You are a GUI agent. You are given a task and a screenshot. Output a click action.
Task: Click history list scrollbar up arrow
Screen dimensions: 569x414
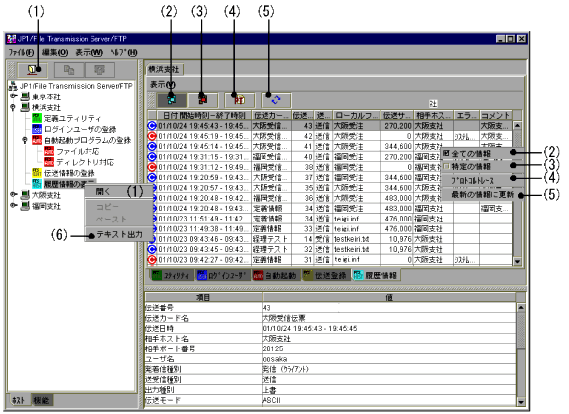coord(517,126)
